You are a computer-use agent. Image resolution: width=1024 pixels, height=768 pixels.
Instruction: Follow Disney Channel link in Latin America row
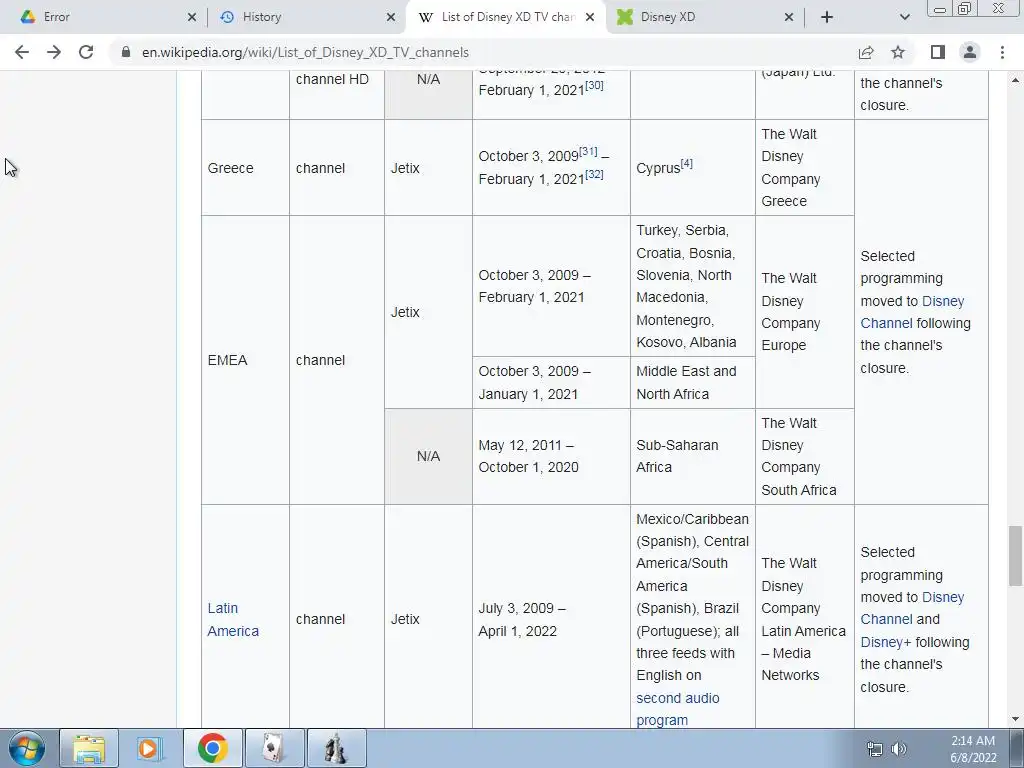pos(912,608)
